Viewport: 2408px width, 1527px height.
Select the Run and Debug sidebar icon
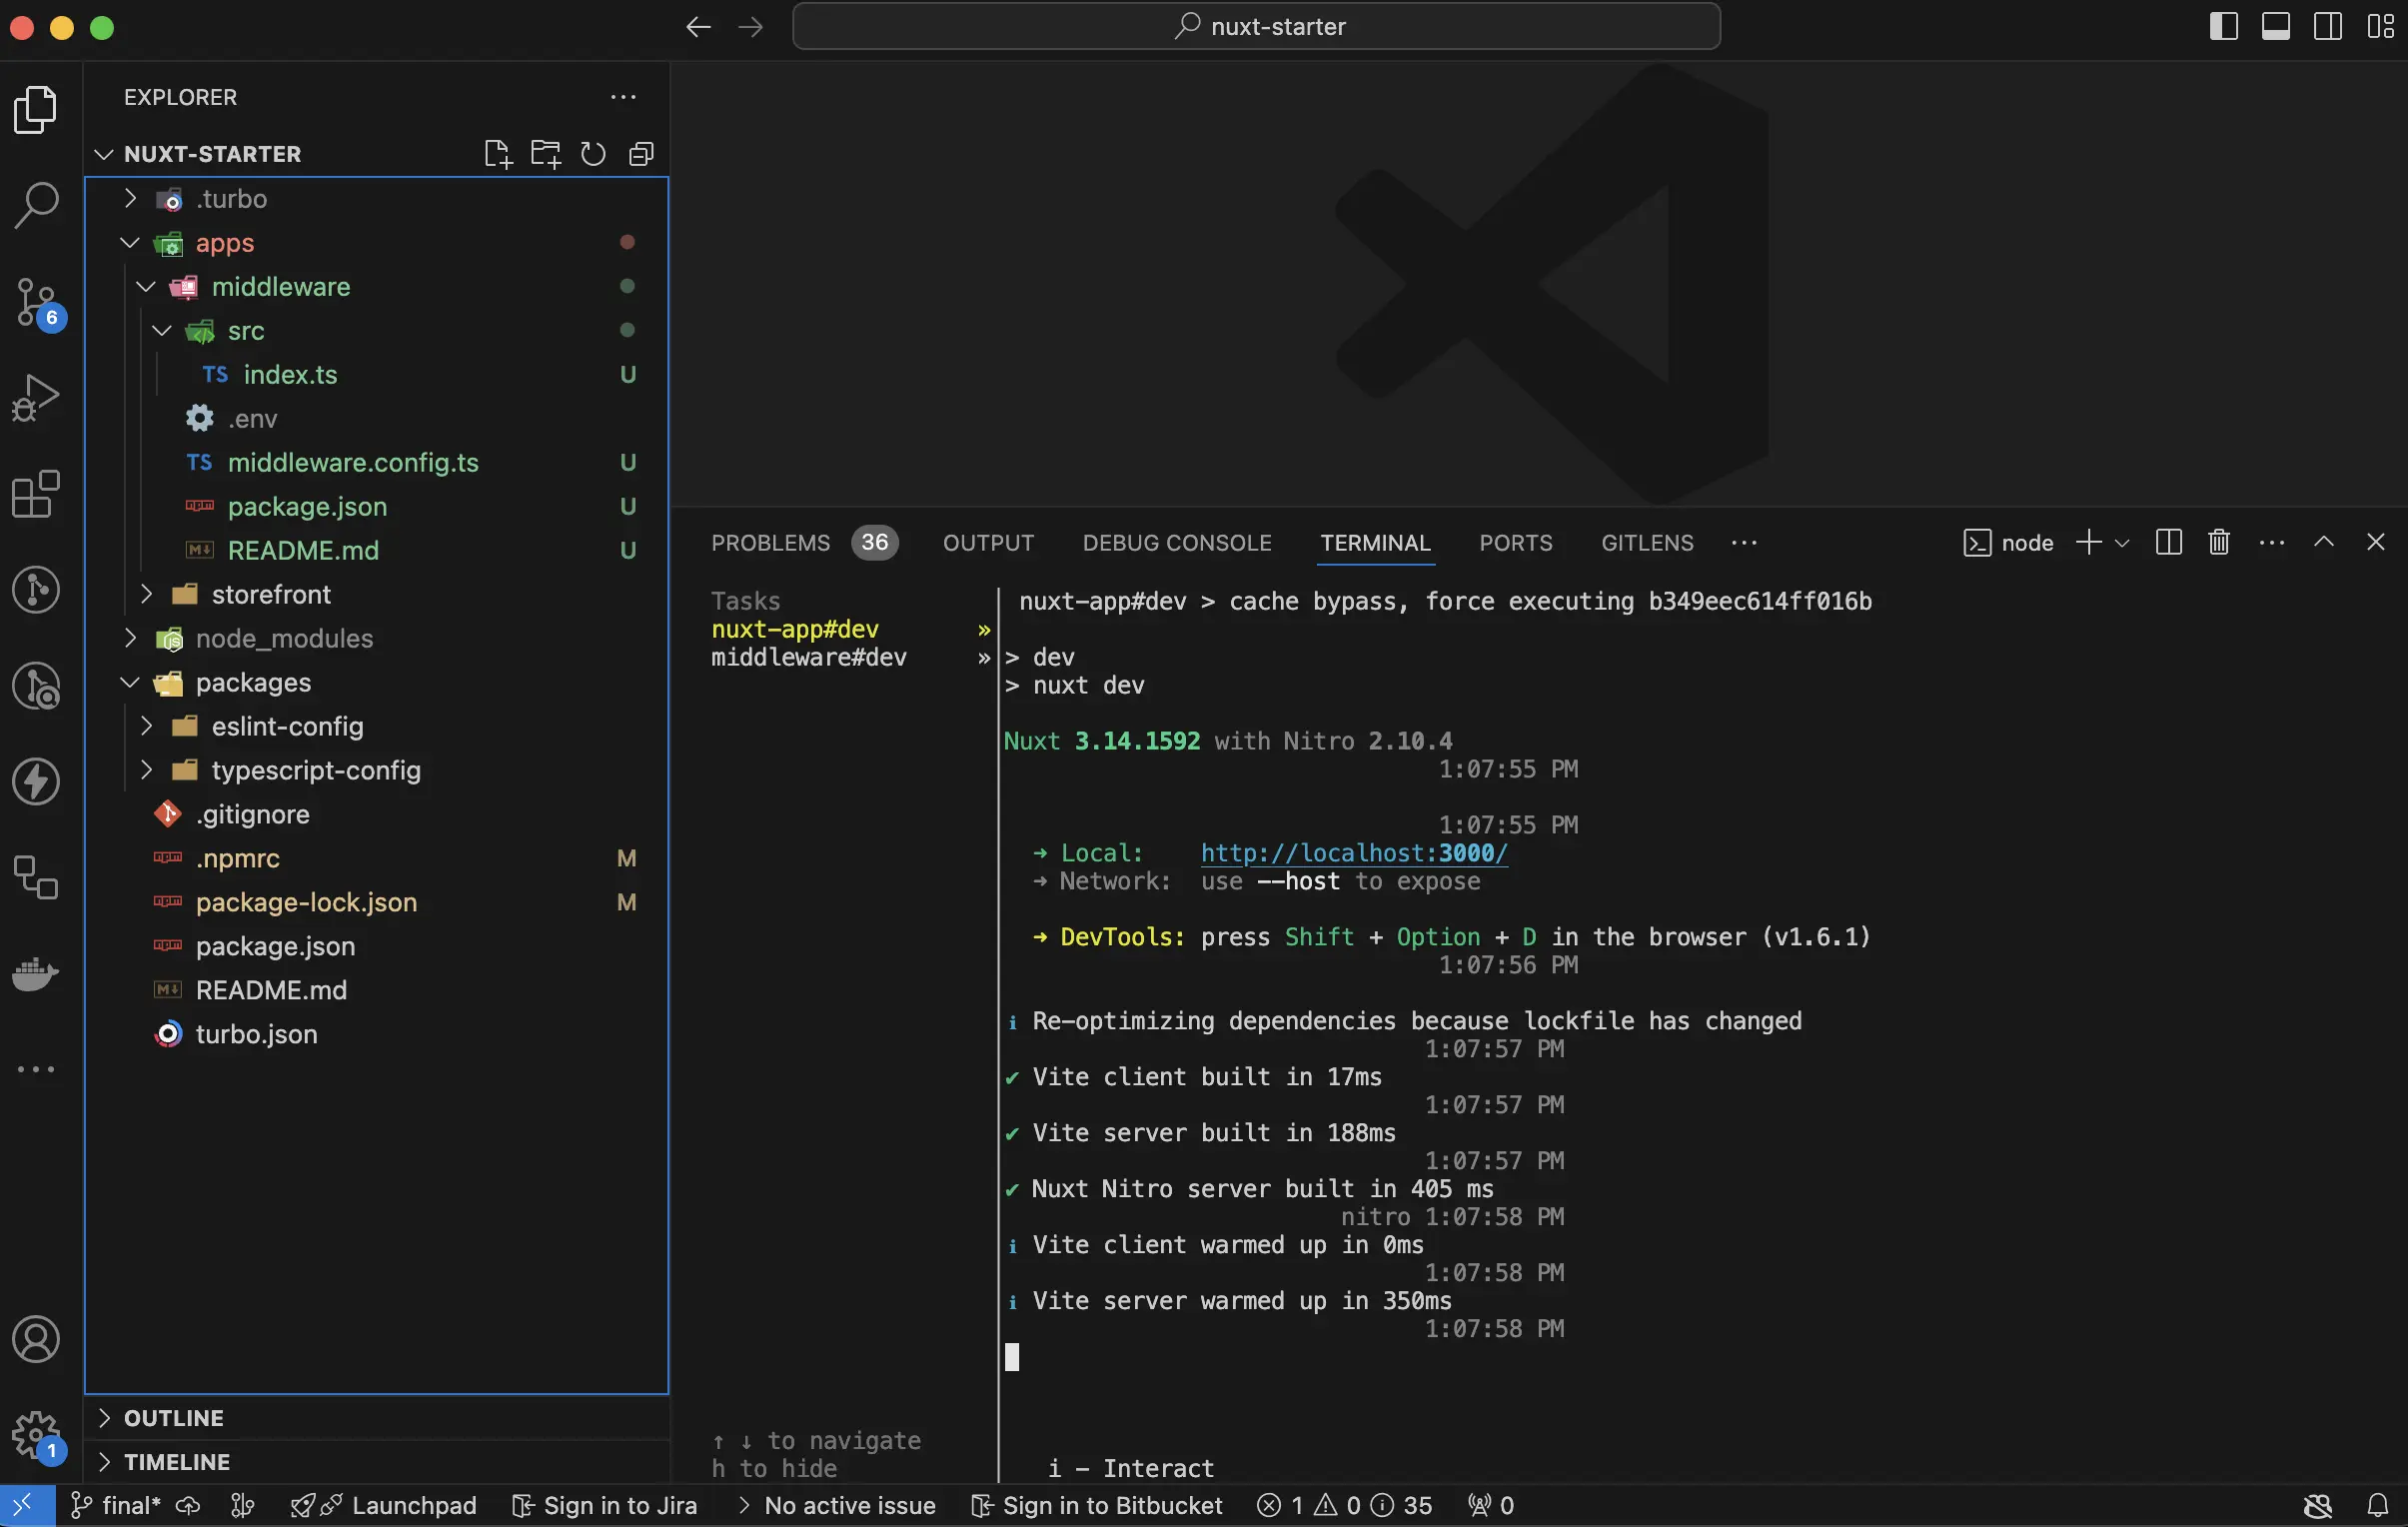point(37,397)
